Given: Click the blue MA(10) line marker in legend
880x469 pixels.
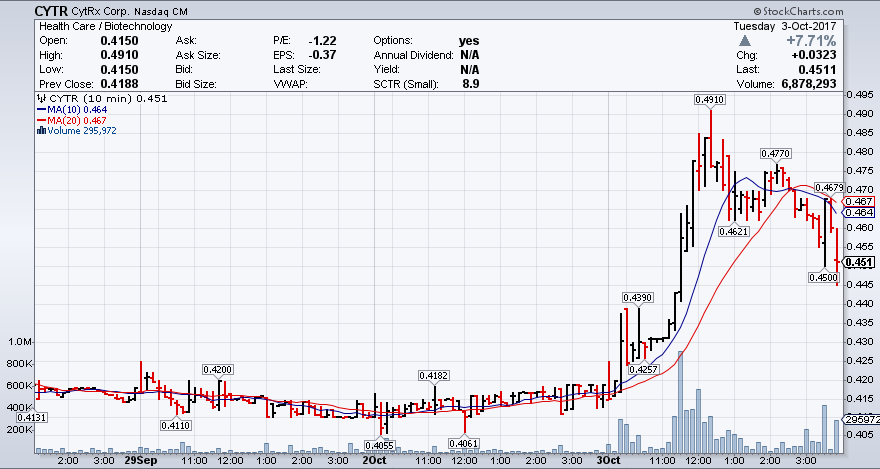Looking at the screenshot, I should point(40,109).
